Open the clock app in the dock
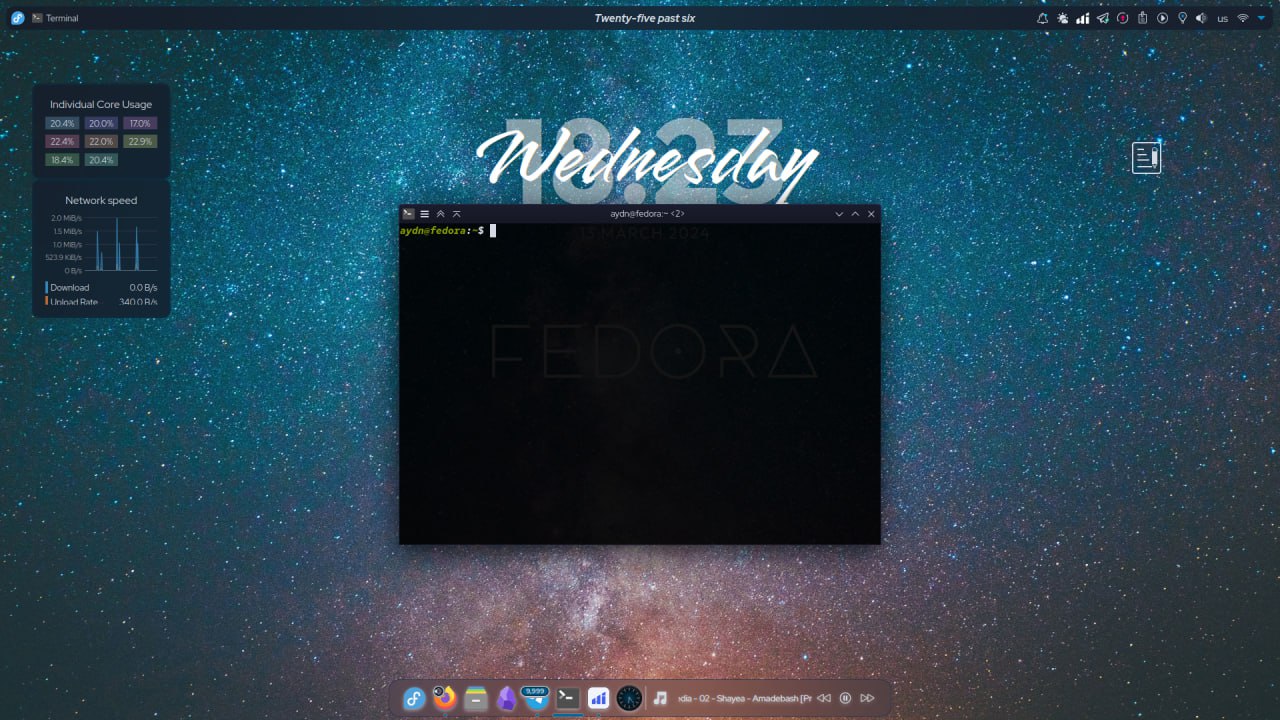Viewport: 1280px width, 720px height. pyautogui.click(x=629, y=698)
